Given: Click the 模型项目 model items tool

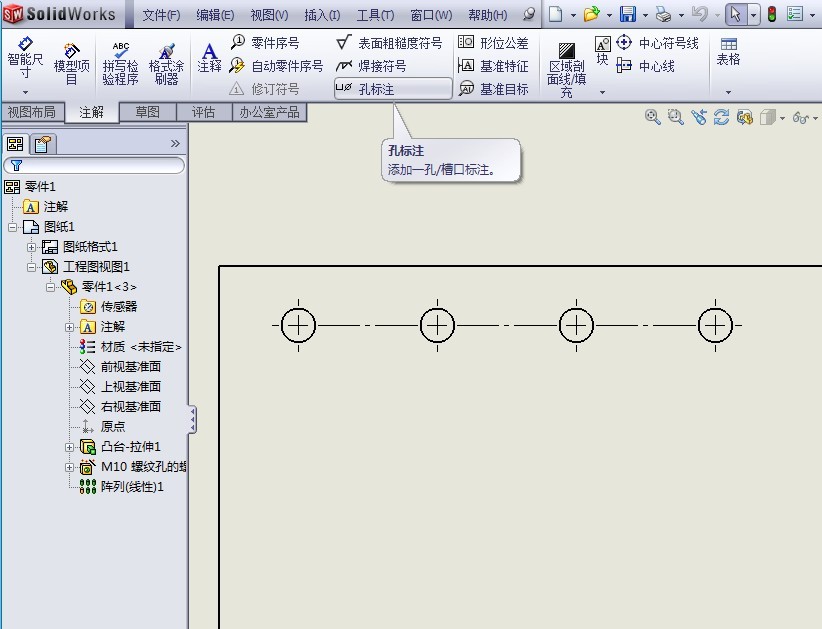Looking at the screenshot, I should coord(71,64).
